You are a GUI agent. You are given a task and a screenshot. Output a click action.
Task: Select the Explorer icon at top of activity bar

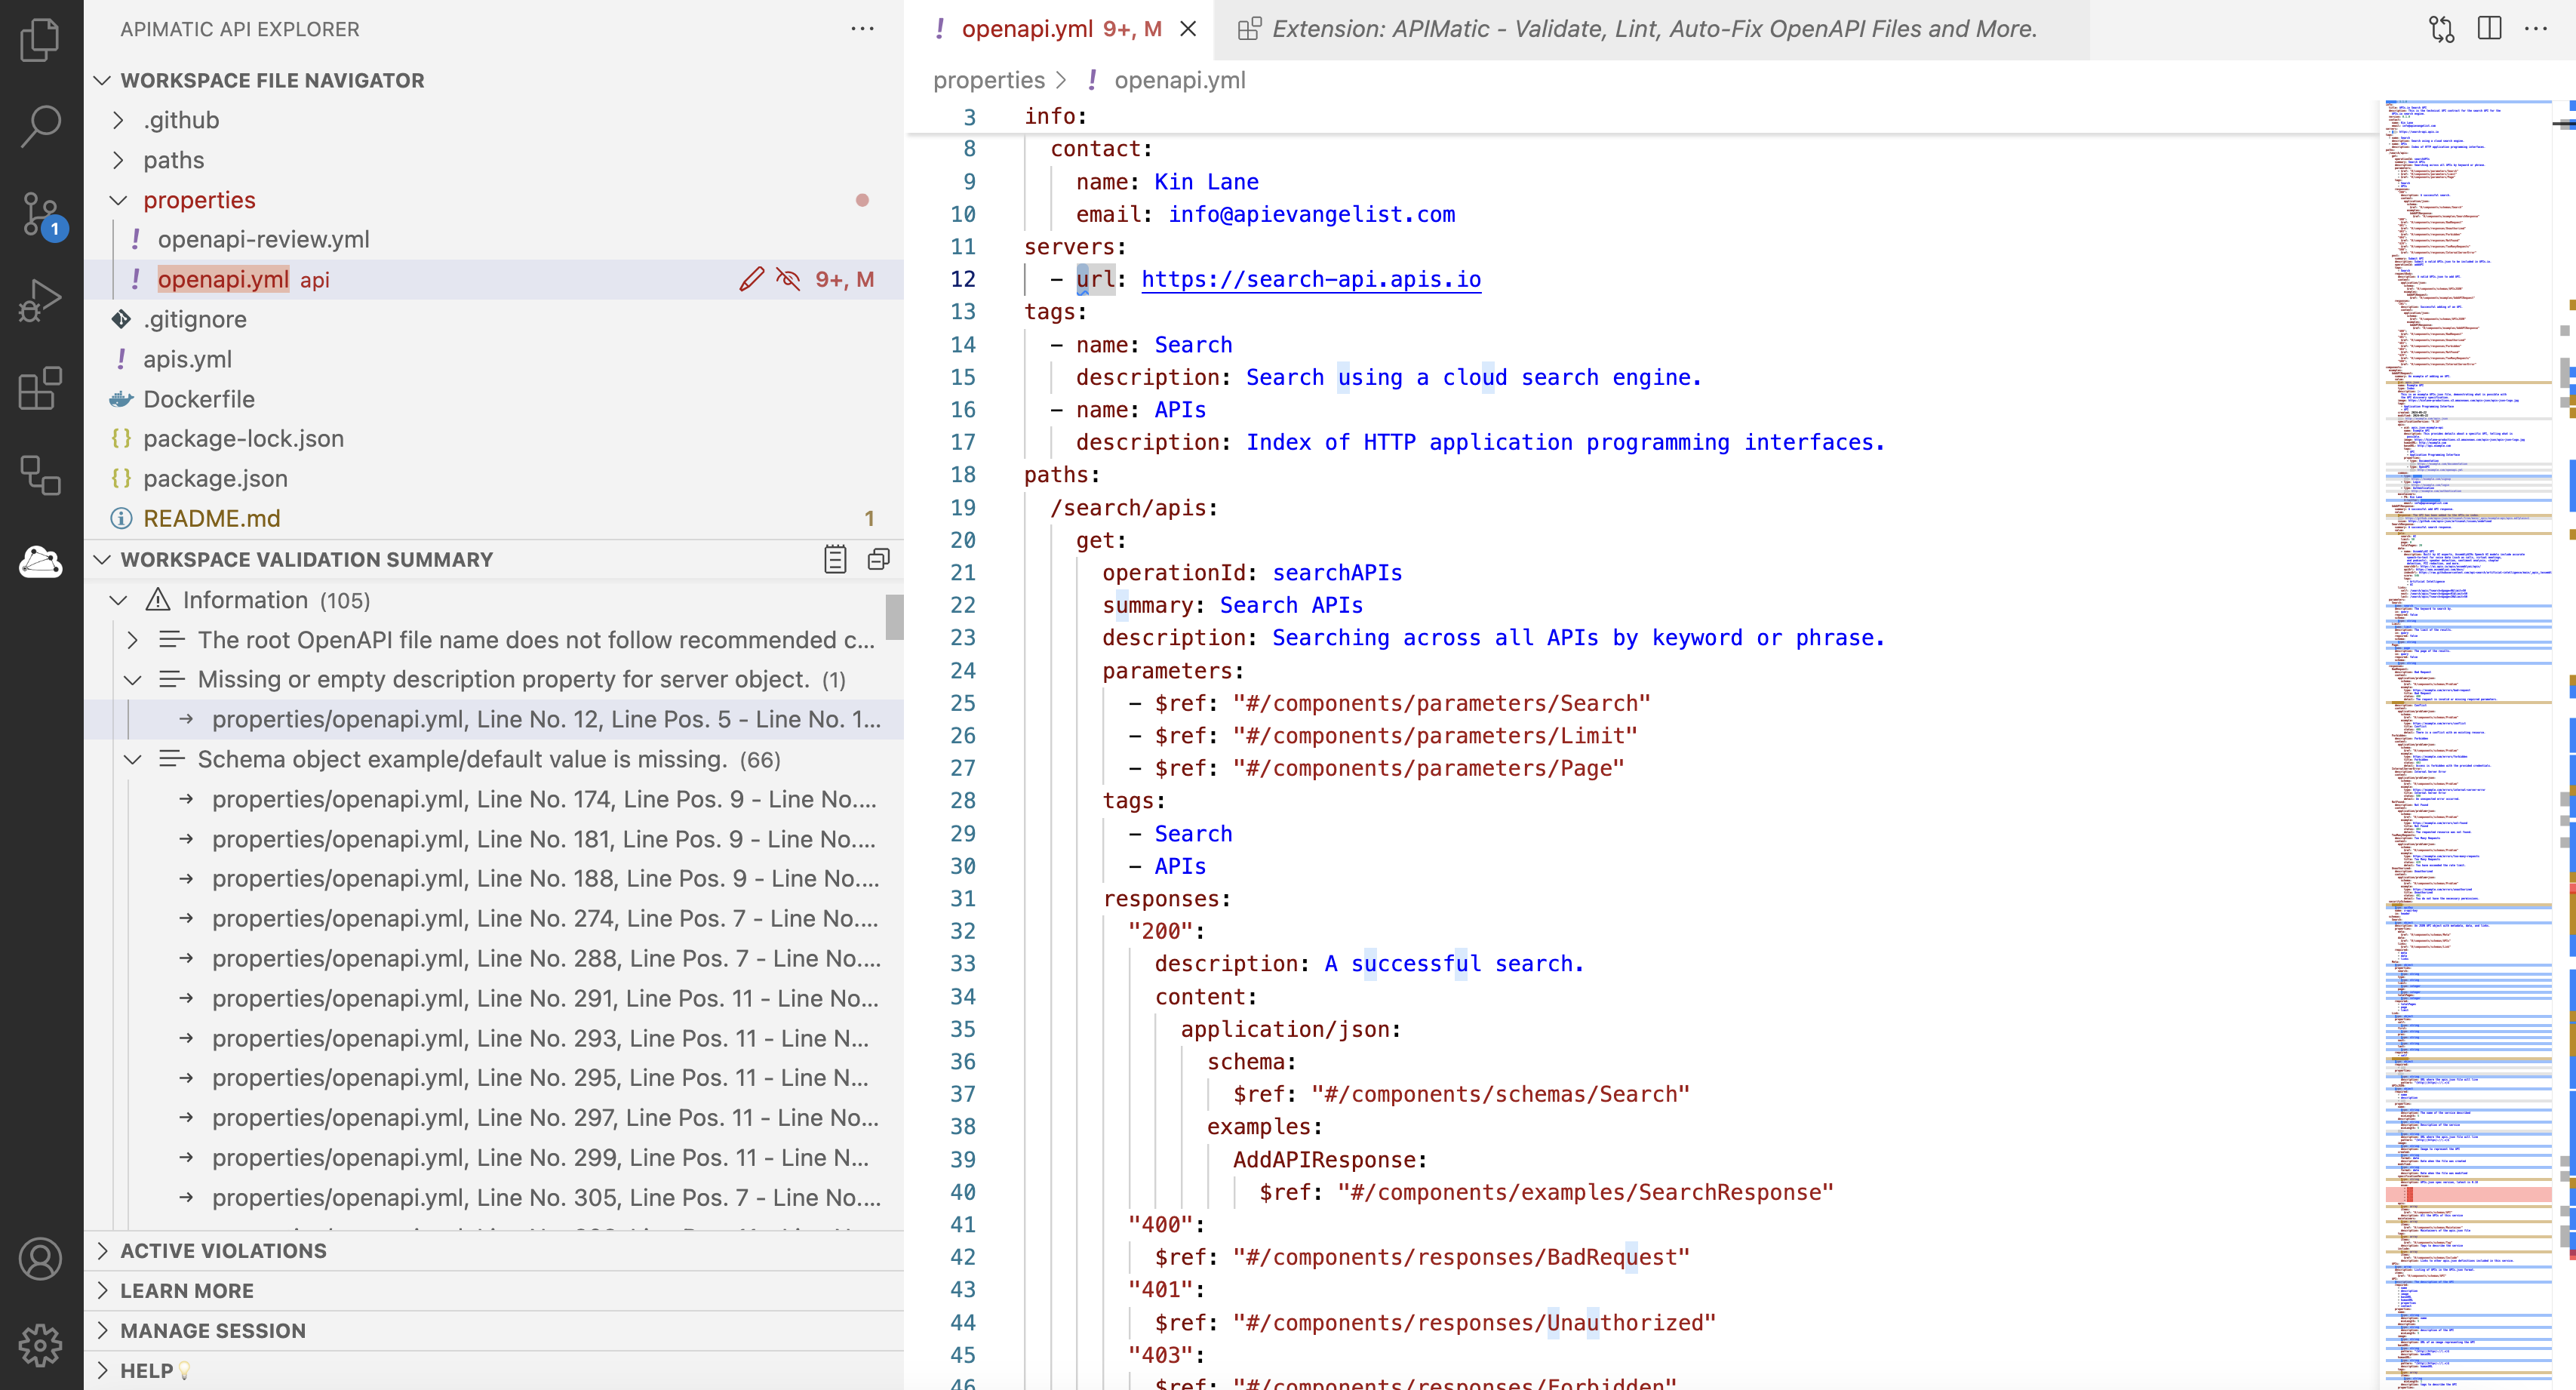pyautogui.click(x=40, y=40)
